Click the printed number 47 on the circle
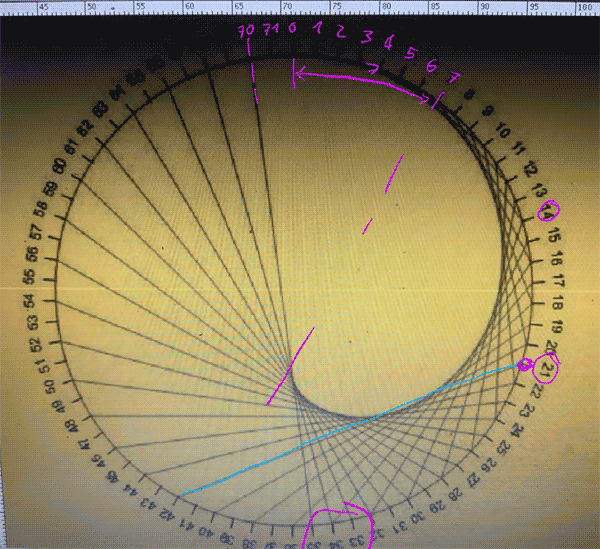Image resolution: width=600 pixels, height=549 pixels. coord(83,443)
